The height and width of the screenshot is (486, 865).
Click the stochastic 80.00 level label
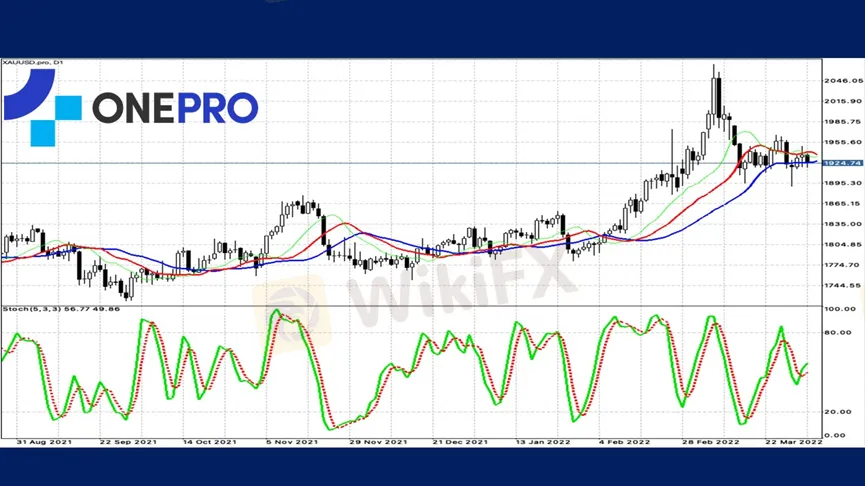click(x=839, y=333)
